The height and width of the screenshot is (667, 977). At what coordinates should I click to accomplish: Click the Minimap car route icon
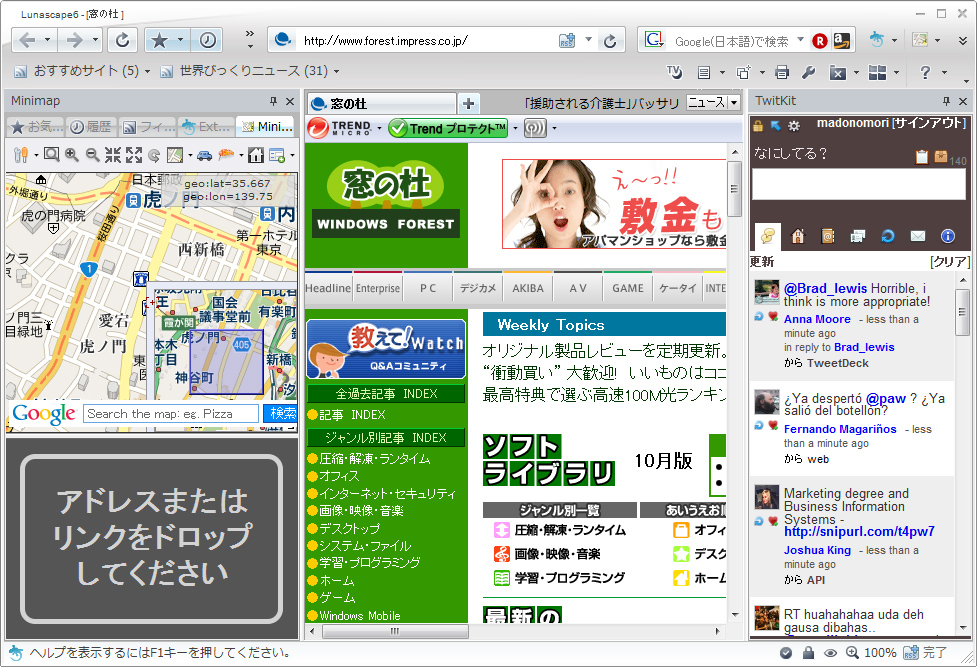204,155
